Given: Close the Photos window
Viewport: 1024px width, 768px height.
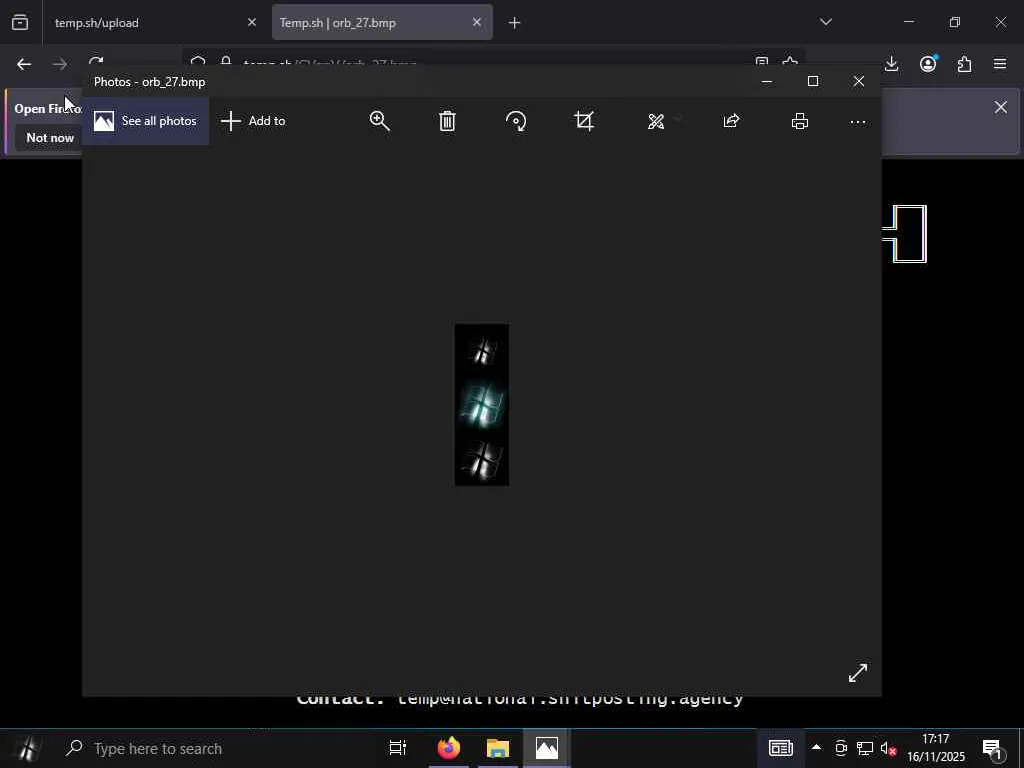Looking at the screenshot, I should point(859,82).
